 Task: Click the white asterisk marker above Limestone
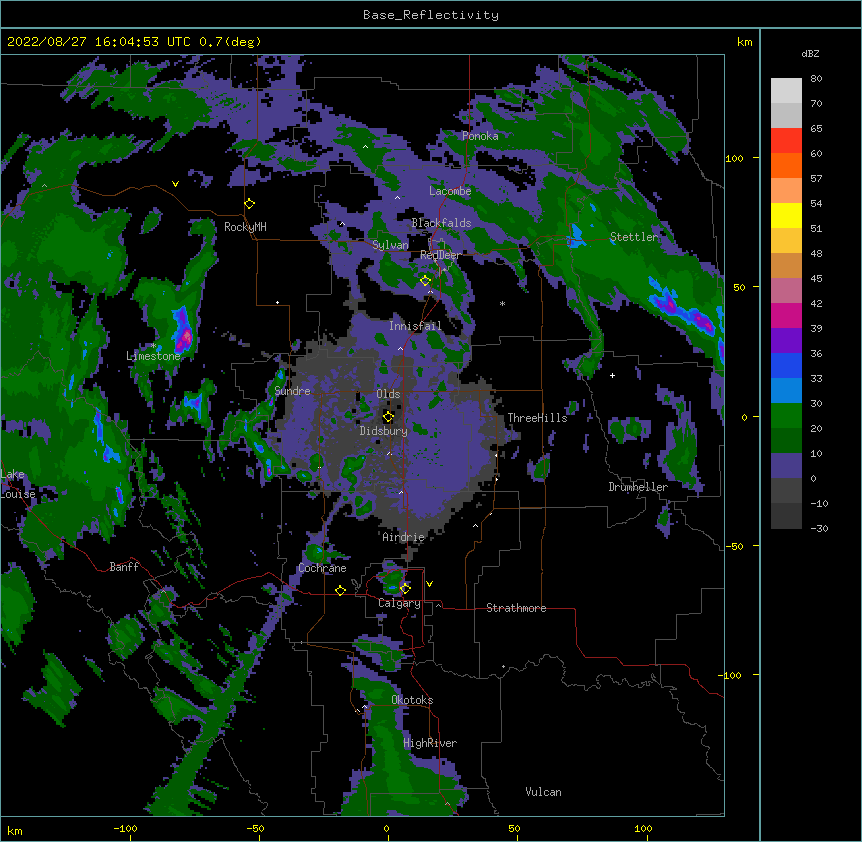click(x=154, y=346)
